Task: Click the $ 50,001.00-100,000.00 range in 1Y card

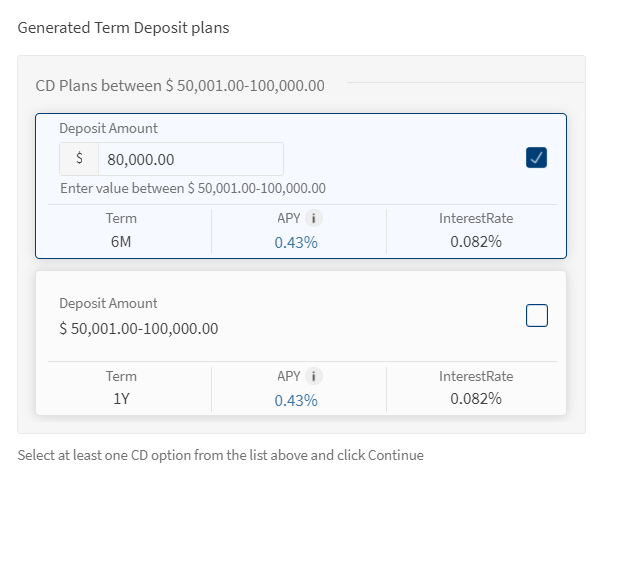Action: [x=138, y=329]
